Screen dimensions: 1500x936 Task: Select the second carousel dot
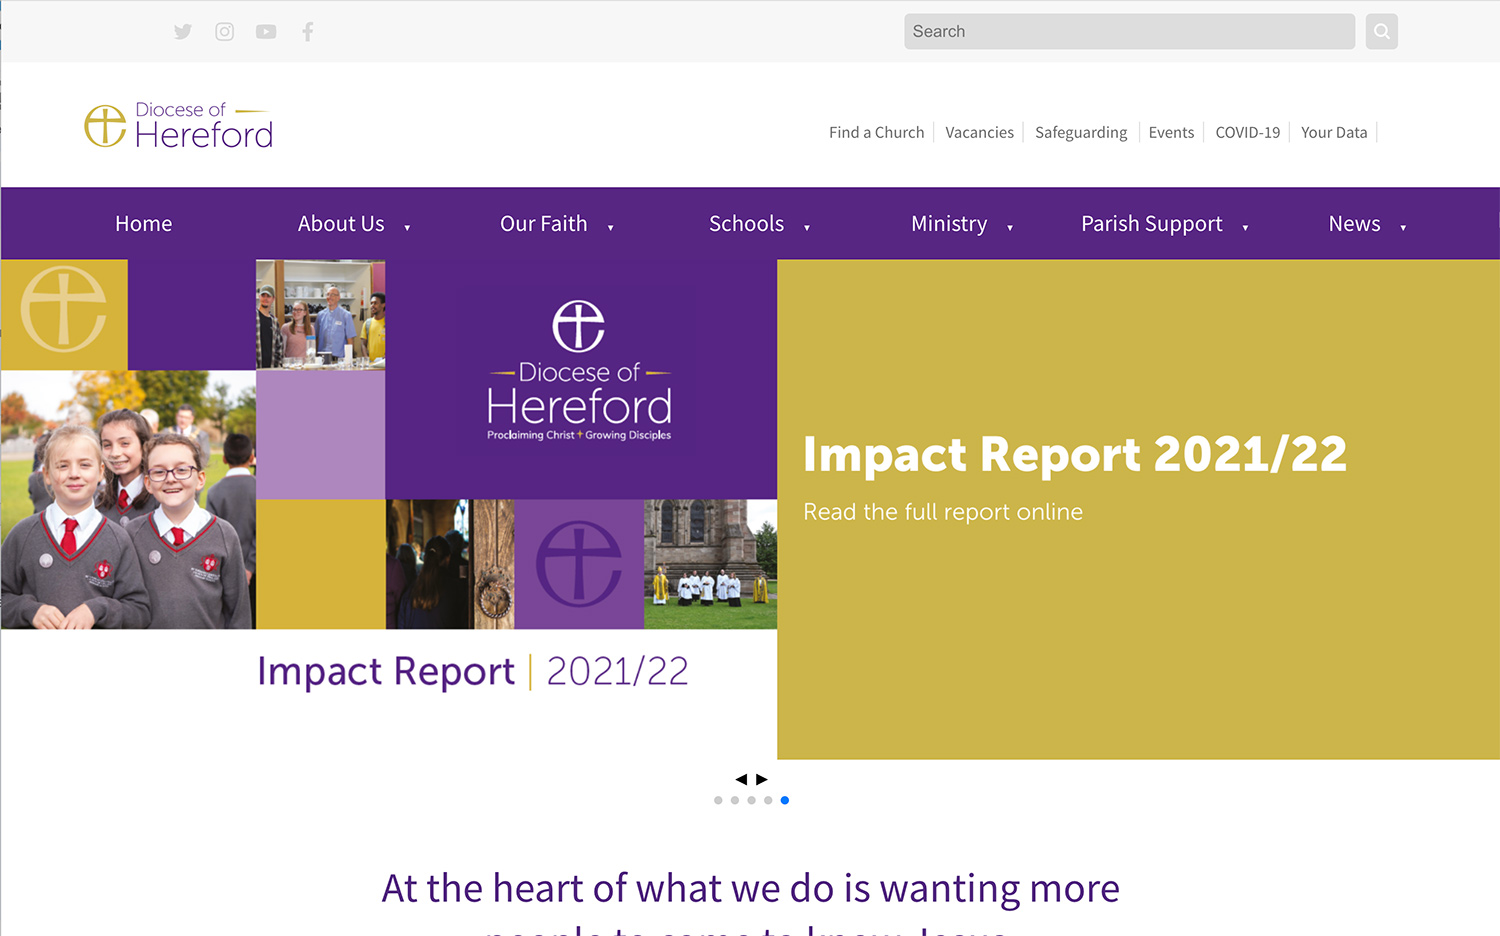click(735, 800)
